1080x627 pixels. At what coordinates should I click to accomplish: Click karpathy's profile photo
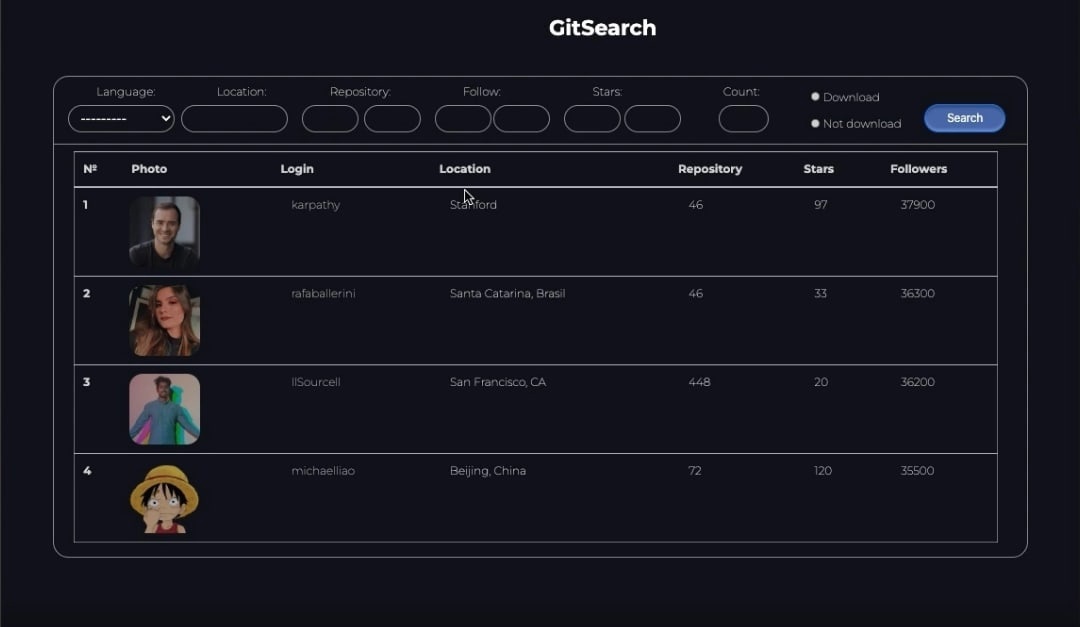point(164,232)
